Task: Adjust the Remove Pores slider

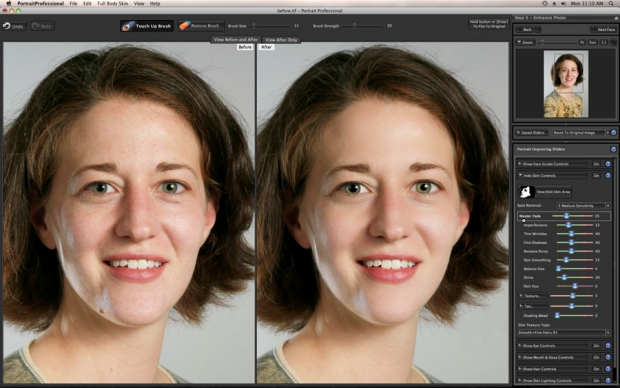Action: pos(575,251)
